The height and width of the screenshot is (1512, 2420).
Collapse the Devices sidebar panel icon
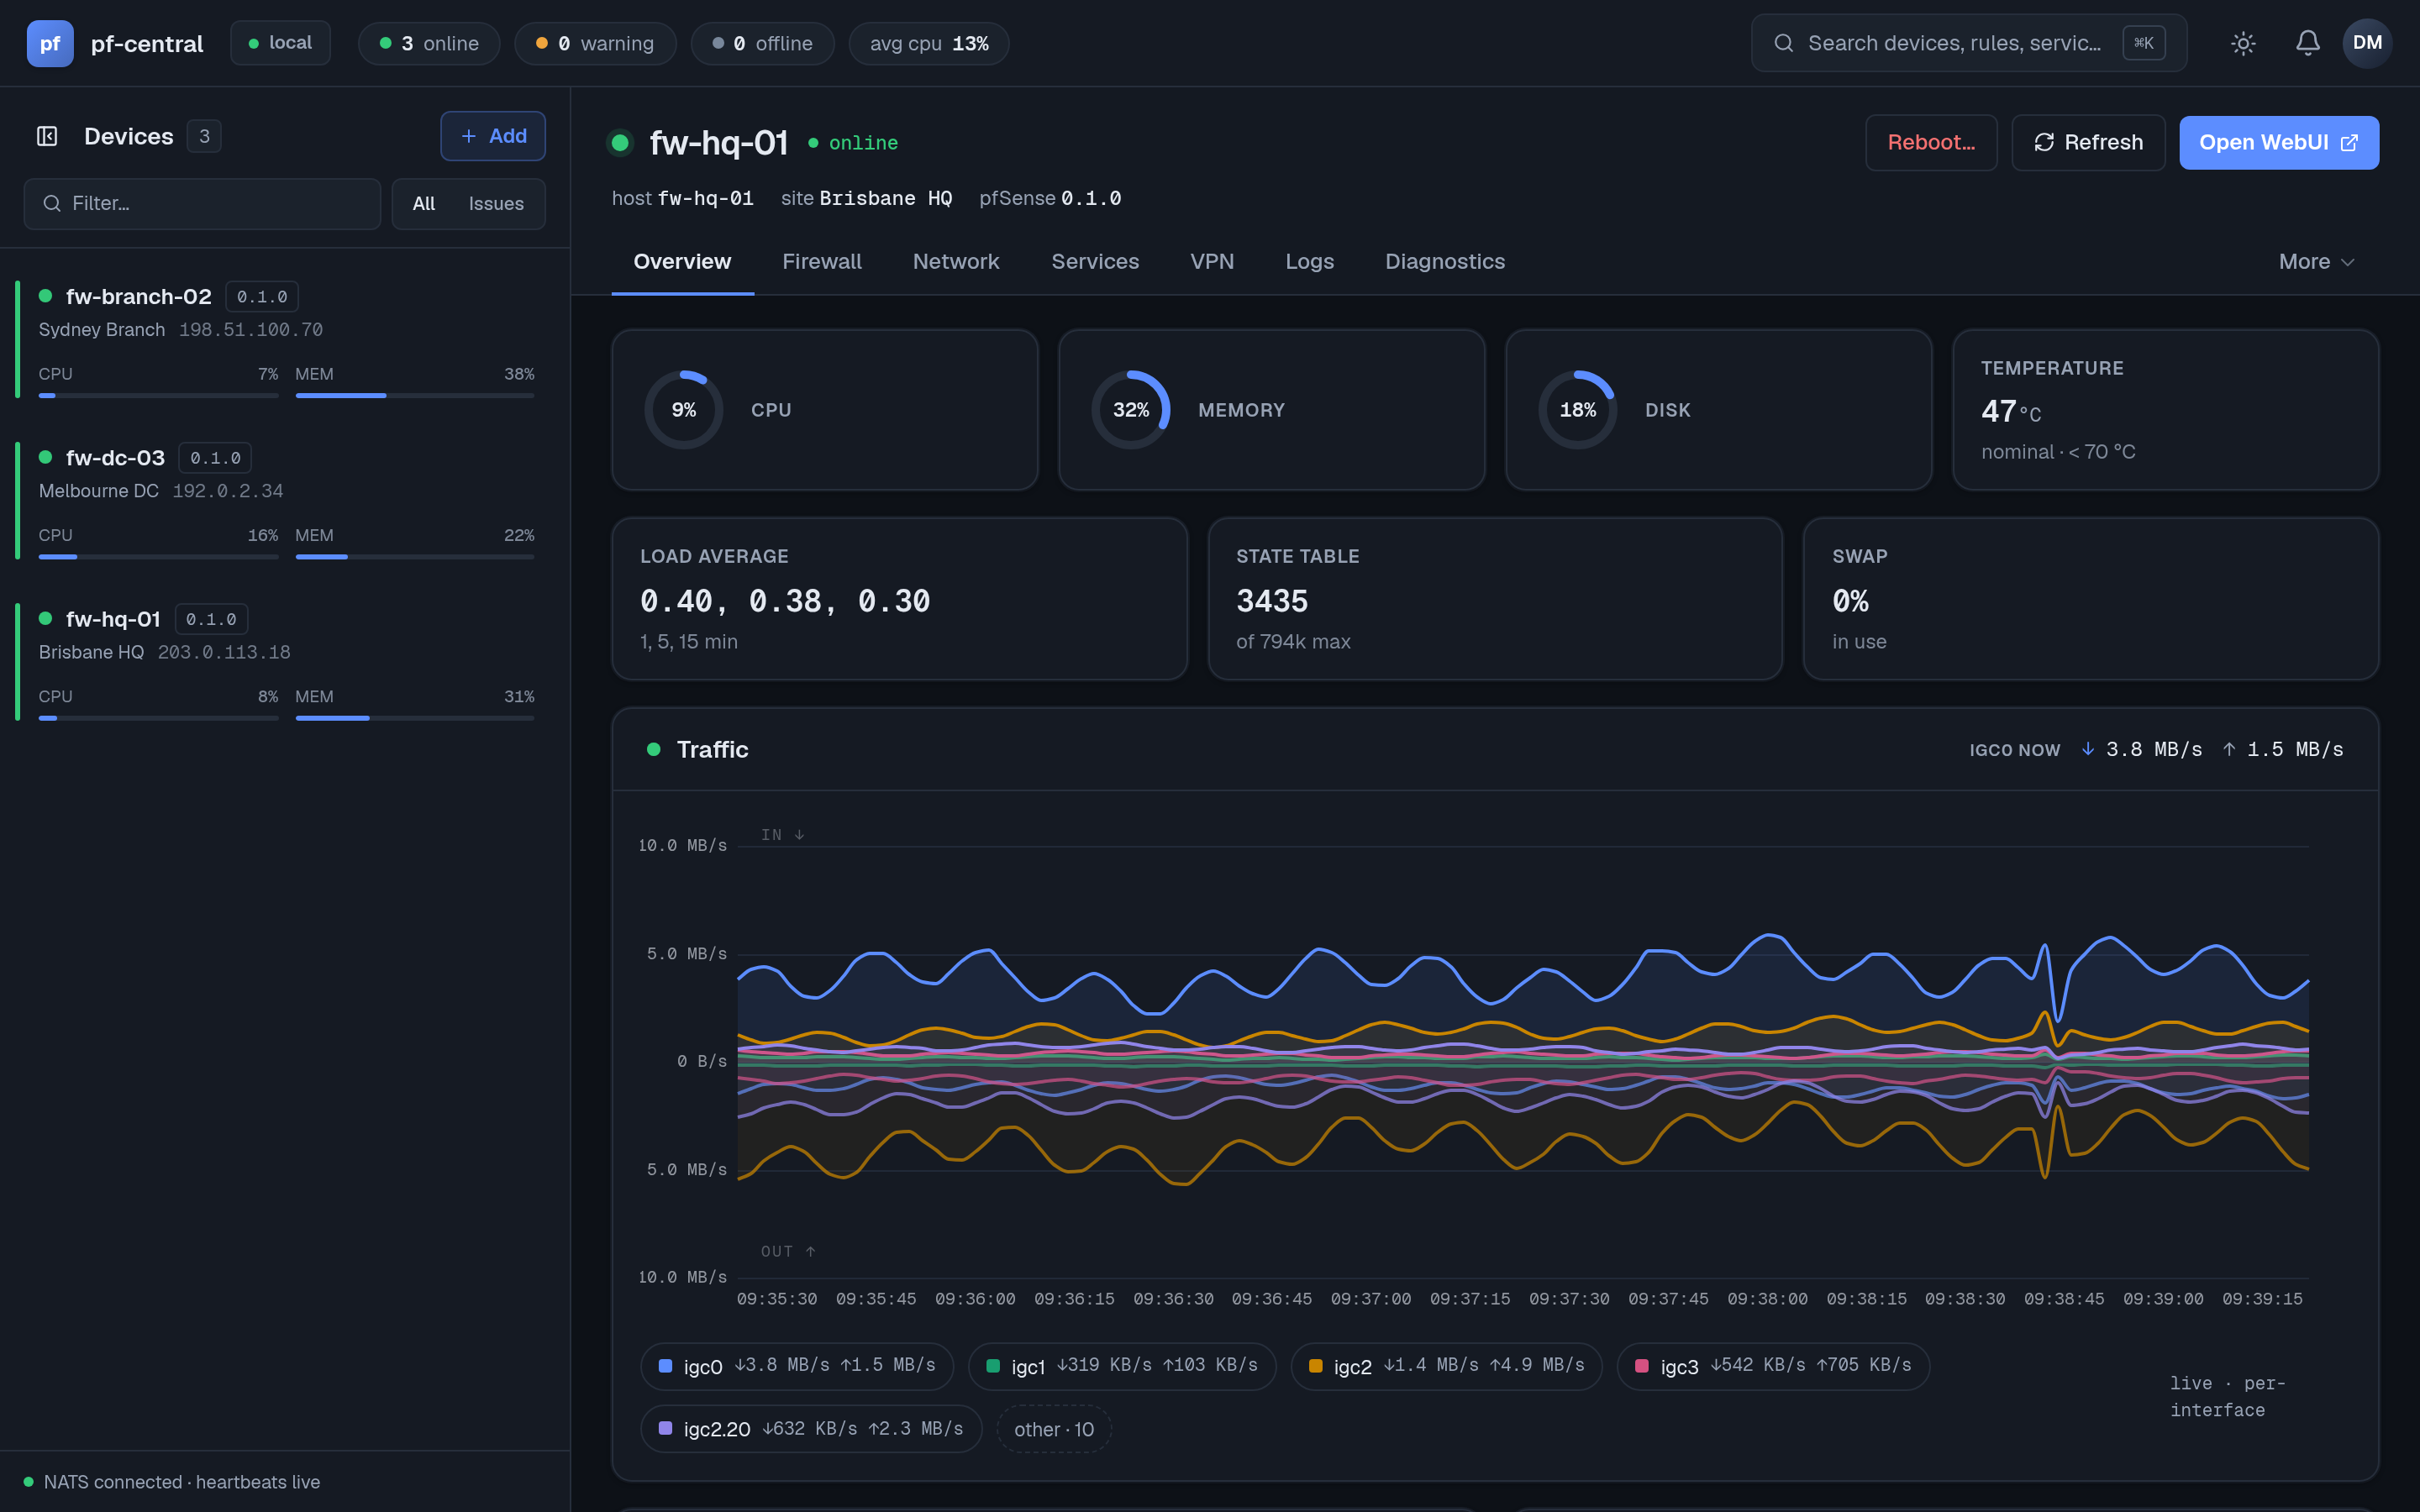pos(47,136)
